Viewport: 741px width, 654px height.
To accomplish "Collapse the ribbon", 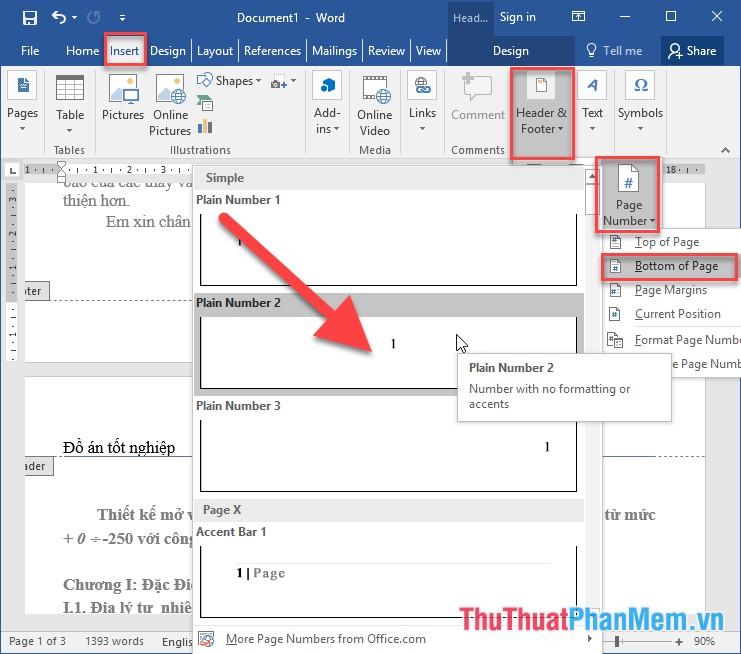I will [725, 150].
